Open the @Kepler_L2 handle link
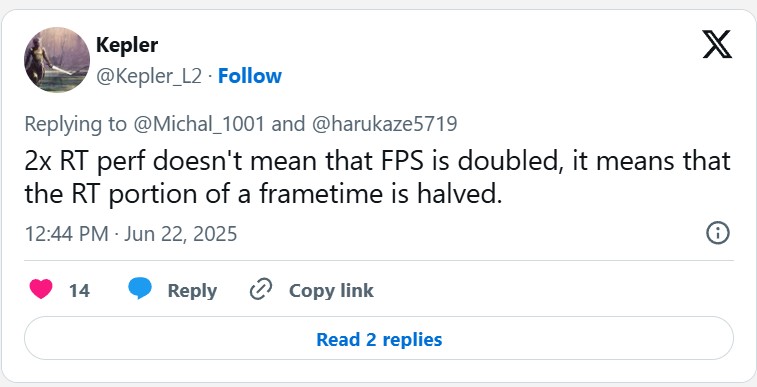This screenshot has width=757, height=387. (x=149, y=76)
